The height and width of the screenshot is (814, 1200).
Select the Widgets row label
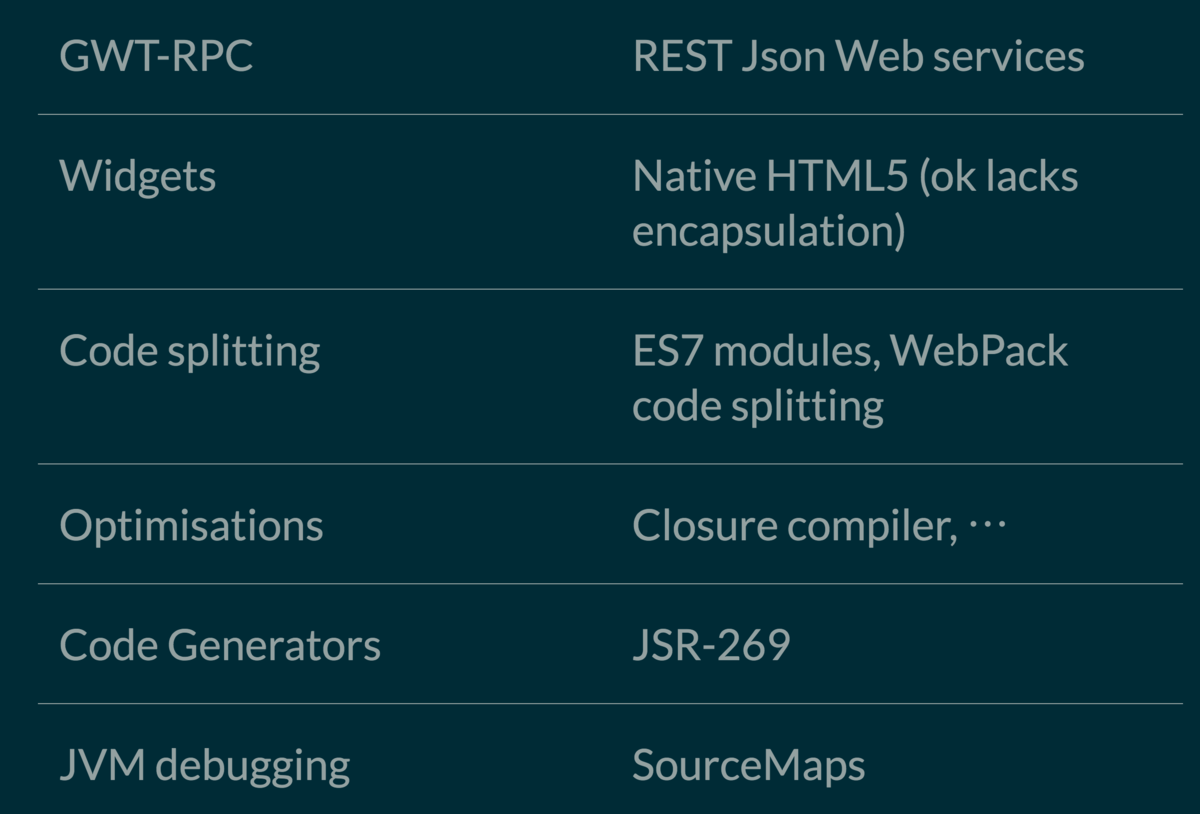pyautogui.click(x=138, y=176)
